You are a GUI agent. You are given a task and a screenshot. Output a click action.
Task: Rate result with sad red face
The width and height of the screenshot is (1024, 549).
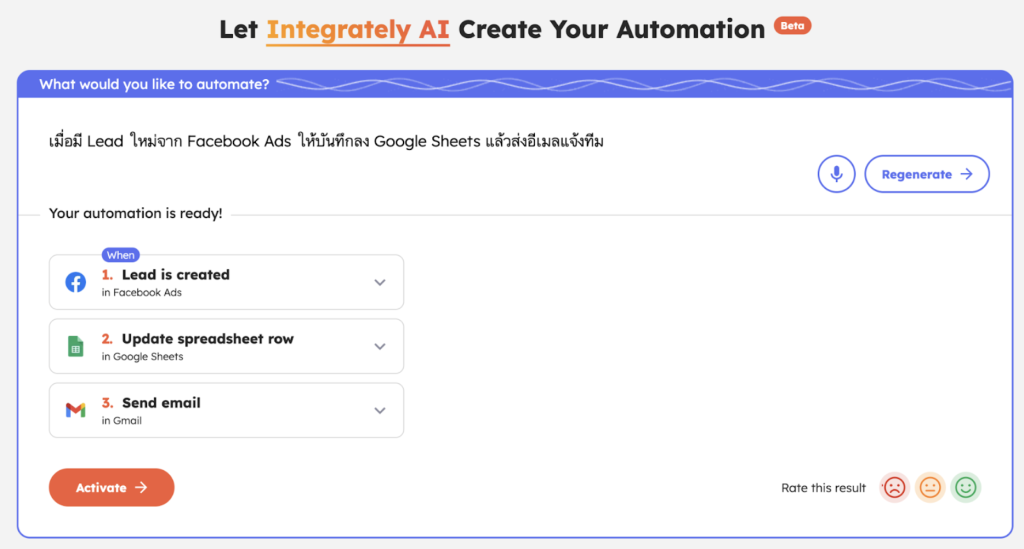point(894,488)
